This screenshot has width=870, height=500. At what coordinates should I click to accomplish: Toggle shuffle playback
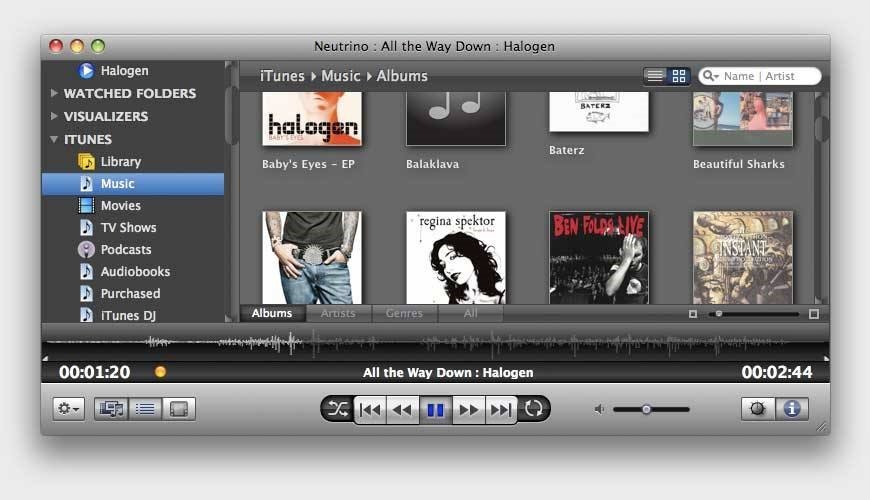pos(337,410)
